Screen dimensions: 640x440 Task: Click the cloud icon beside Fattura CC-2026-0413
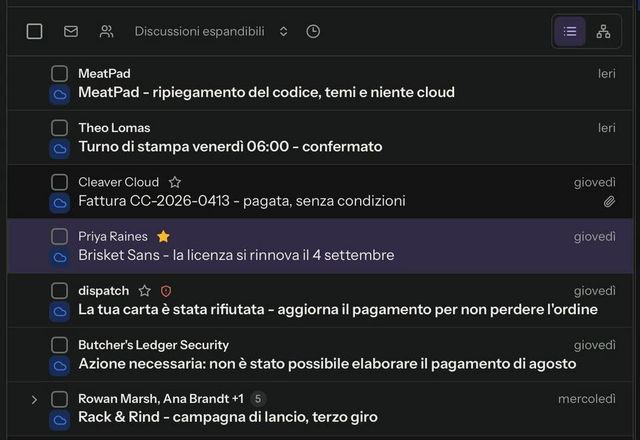pos(60,204)
